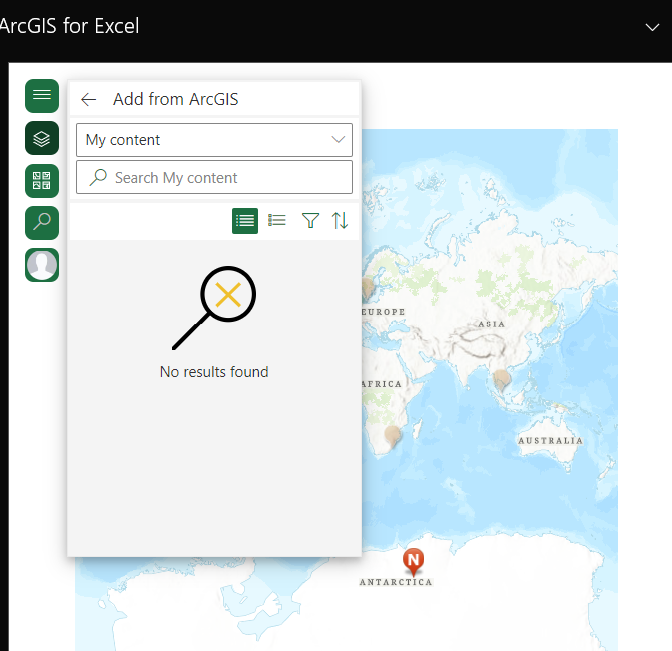
Task: Select the red N marker on Antarctica
Action: 413,560
